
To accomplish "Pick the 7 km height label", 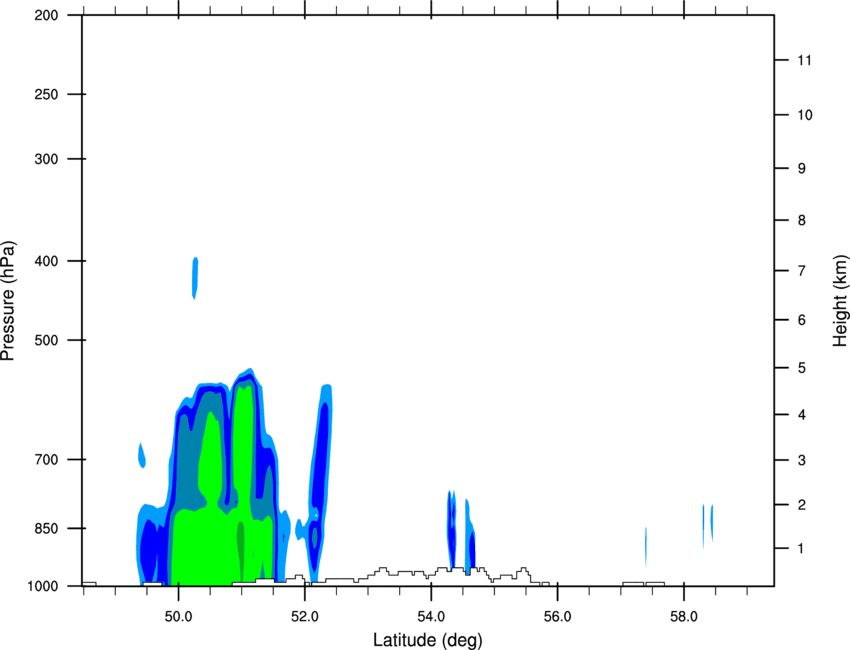I will (801, 271).
